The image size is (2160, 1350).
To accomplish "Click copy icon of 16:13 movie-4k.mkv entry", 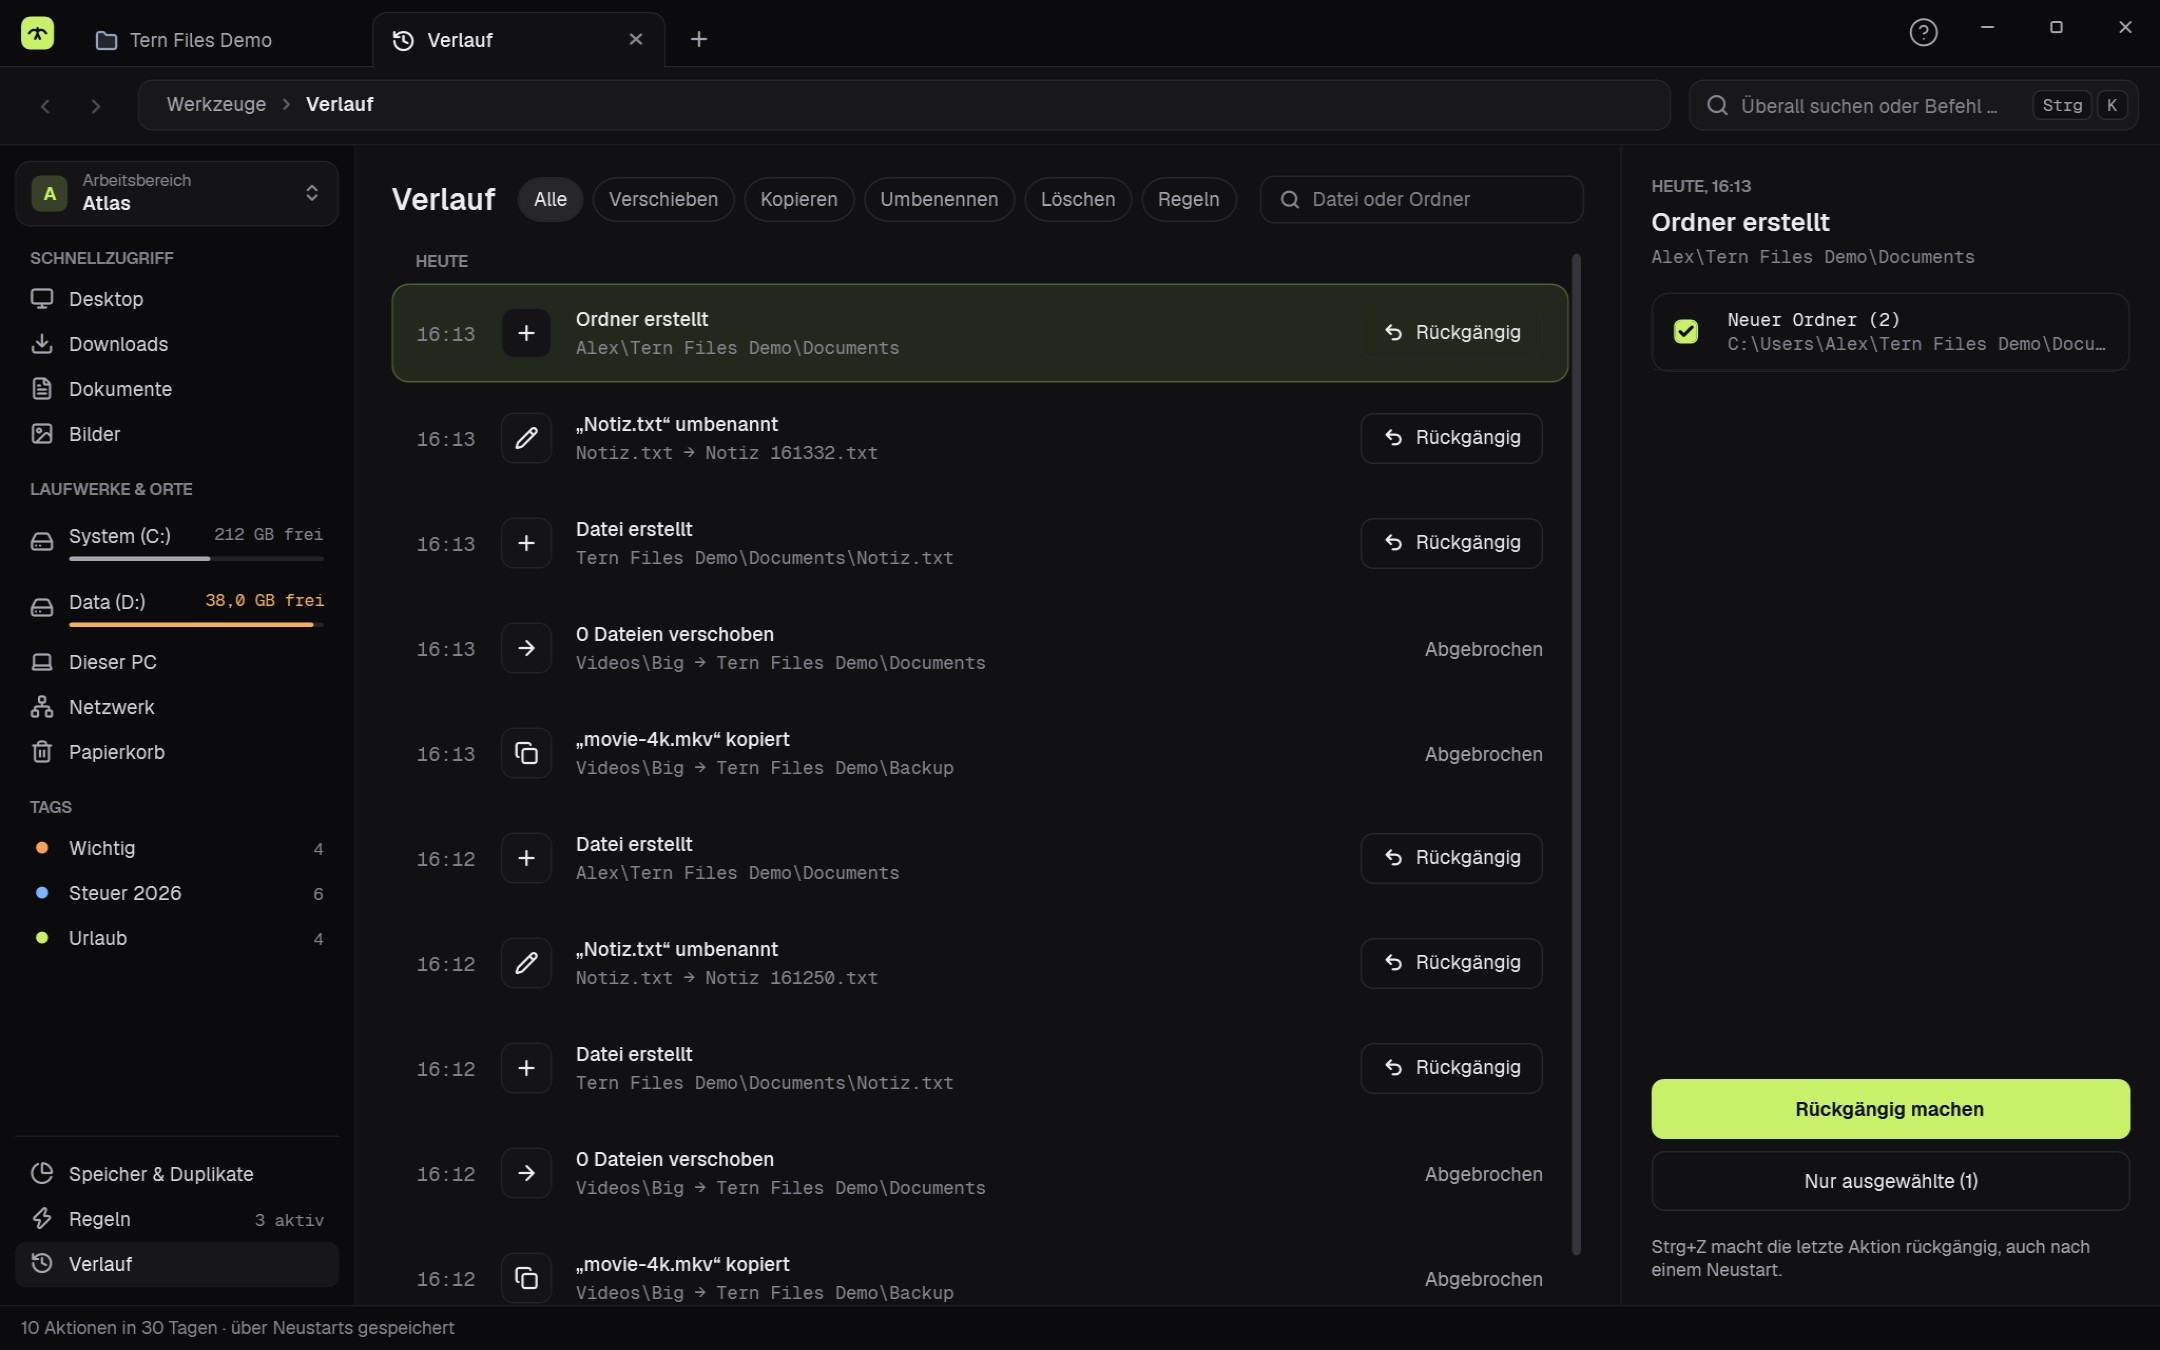I will (x=526, y=753).
